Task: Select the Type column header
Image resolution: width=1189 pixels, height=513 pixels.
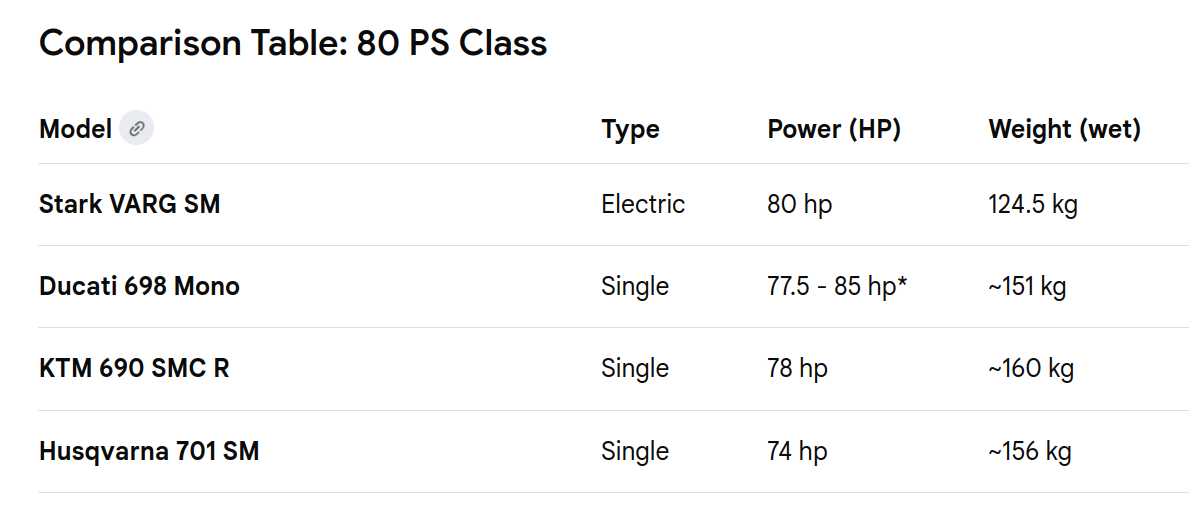Action: 630,129
